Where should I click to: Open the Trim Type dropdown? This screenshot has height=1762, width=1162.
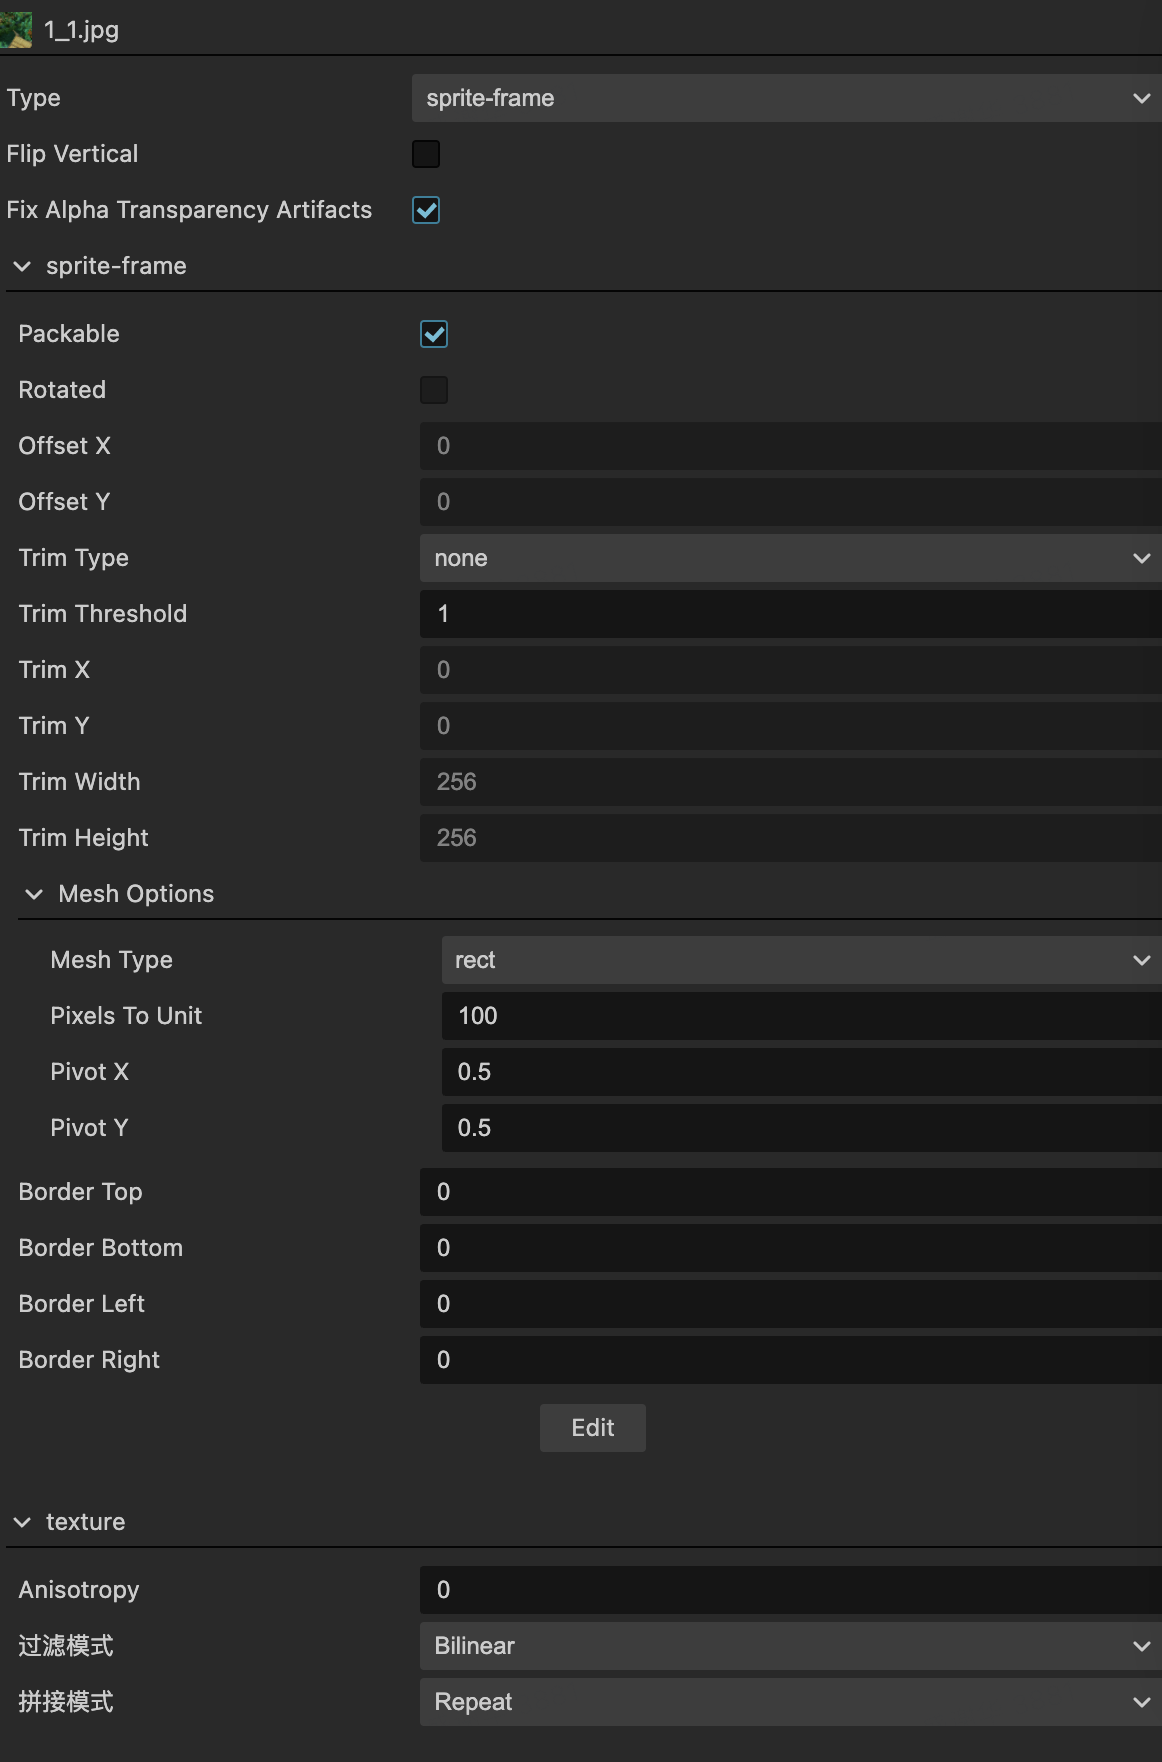(790, 558)
